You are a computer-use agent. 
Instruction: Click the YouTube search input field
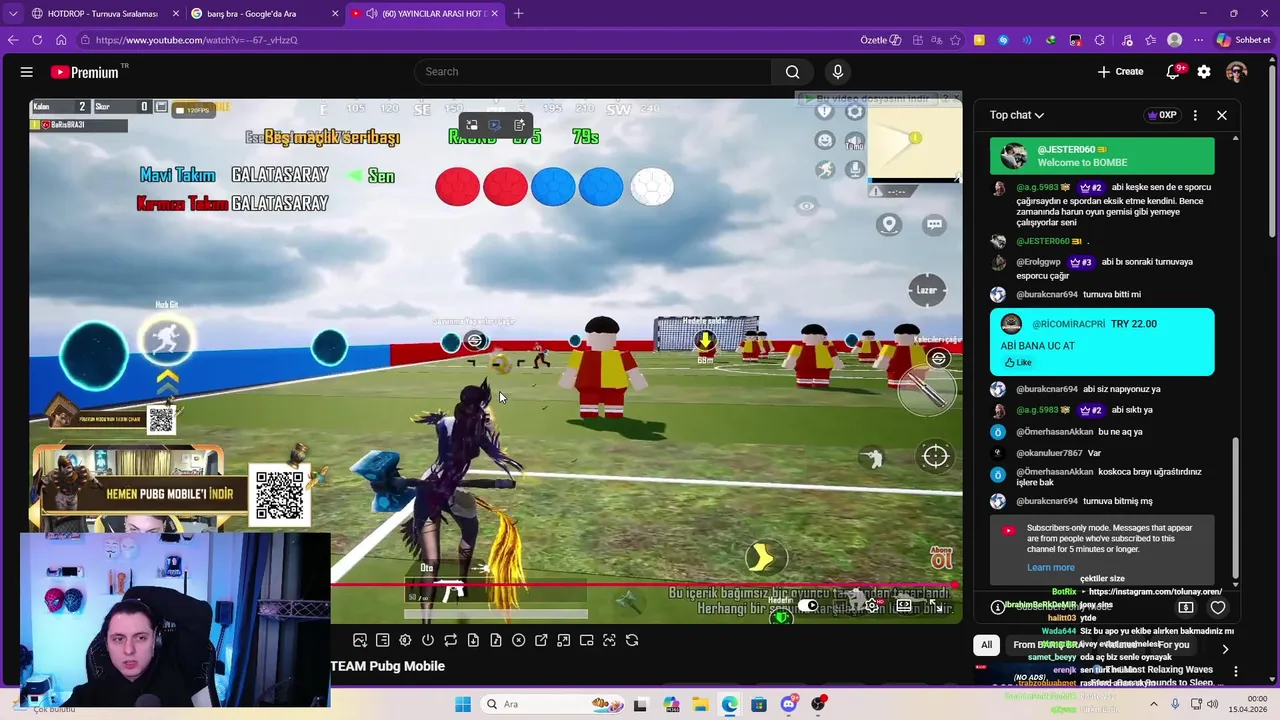click(x=593, y=72)
